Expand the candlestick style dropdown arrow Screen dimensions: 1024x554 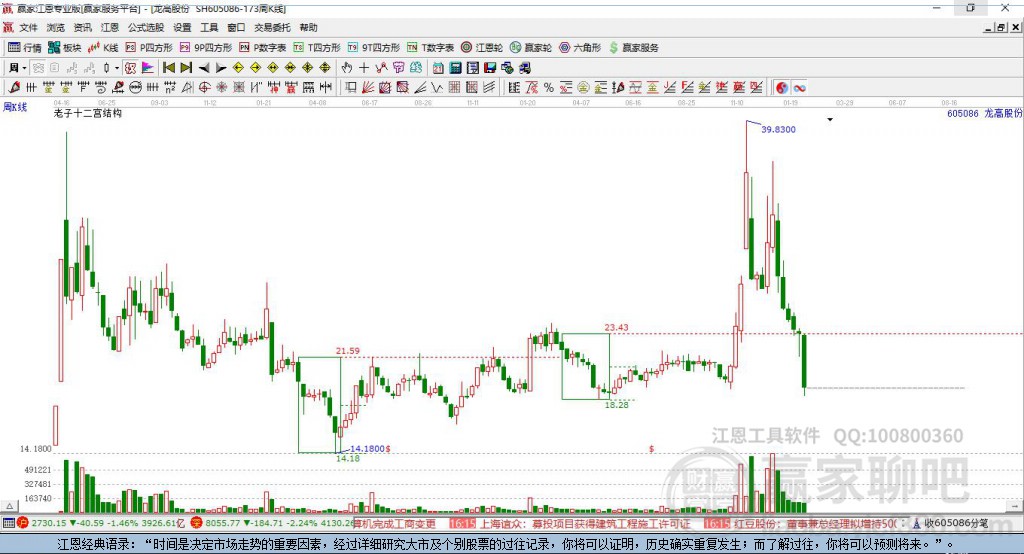[117, 68]
